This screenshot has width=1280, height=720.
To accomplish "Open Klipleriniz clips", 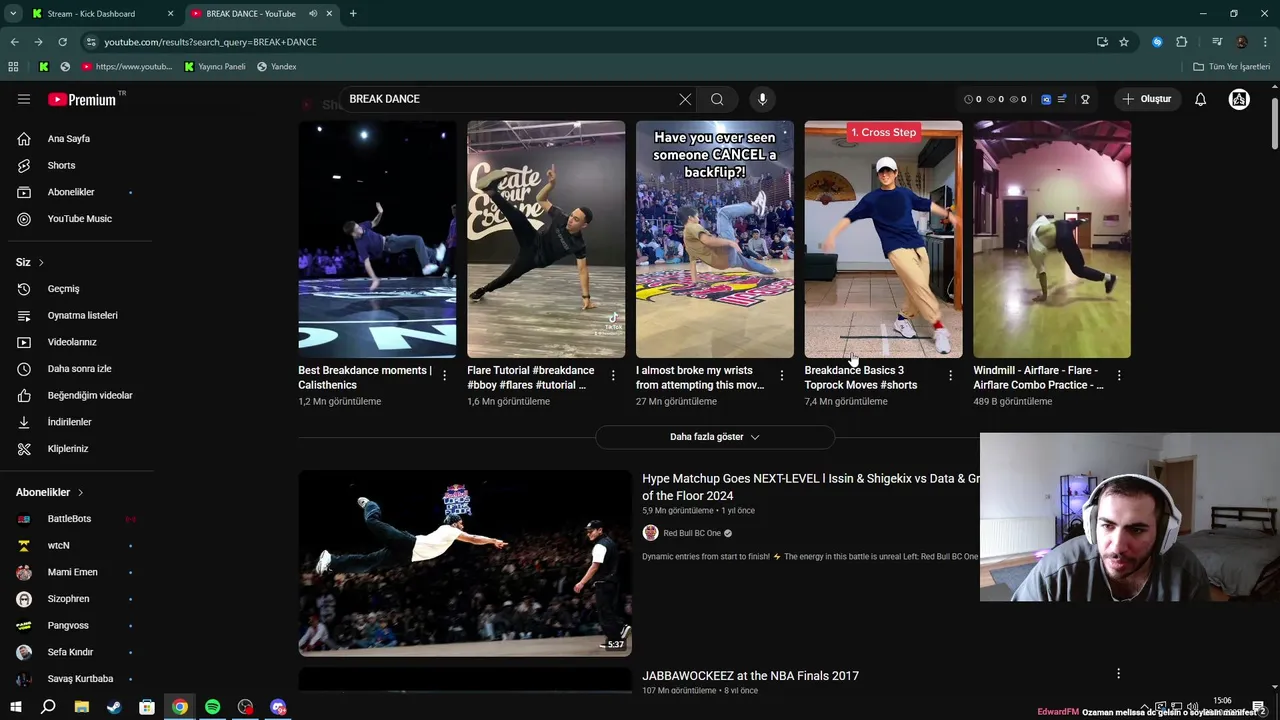I will coord(68,449).
